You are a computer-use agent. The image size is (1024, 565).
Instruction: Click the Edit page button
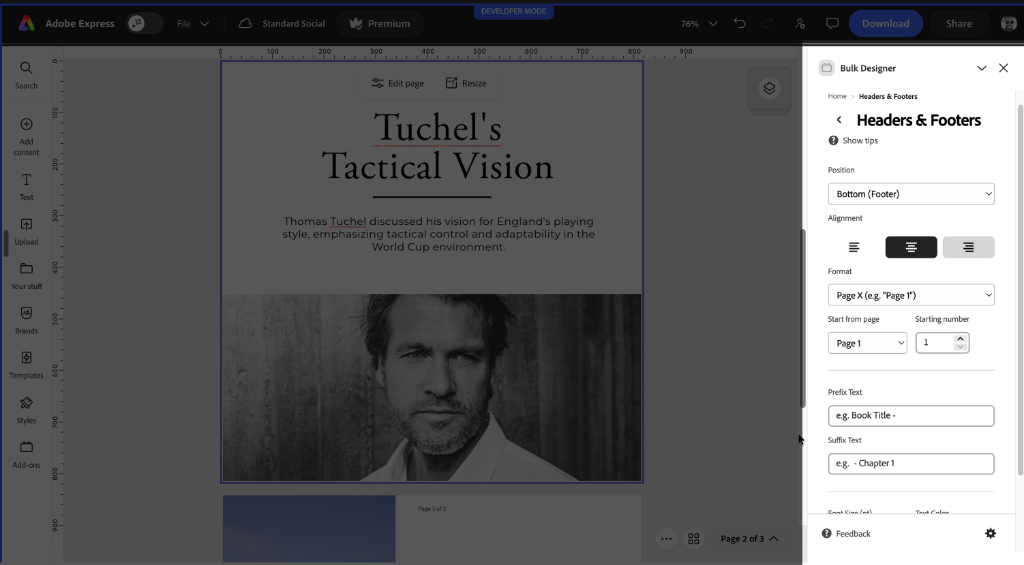pos(398,83)
